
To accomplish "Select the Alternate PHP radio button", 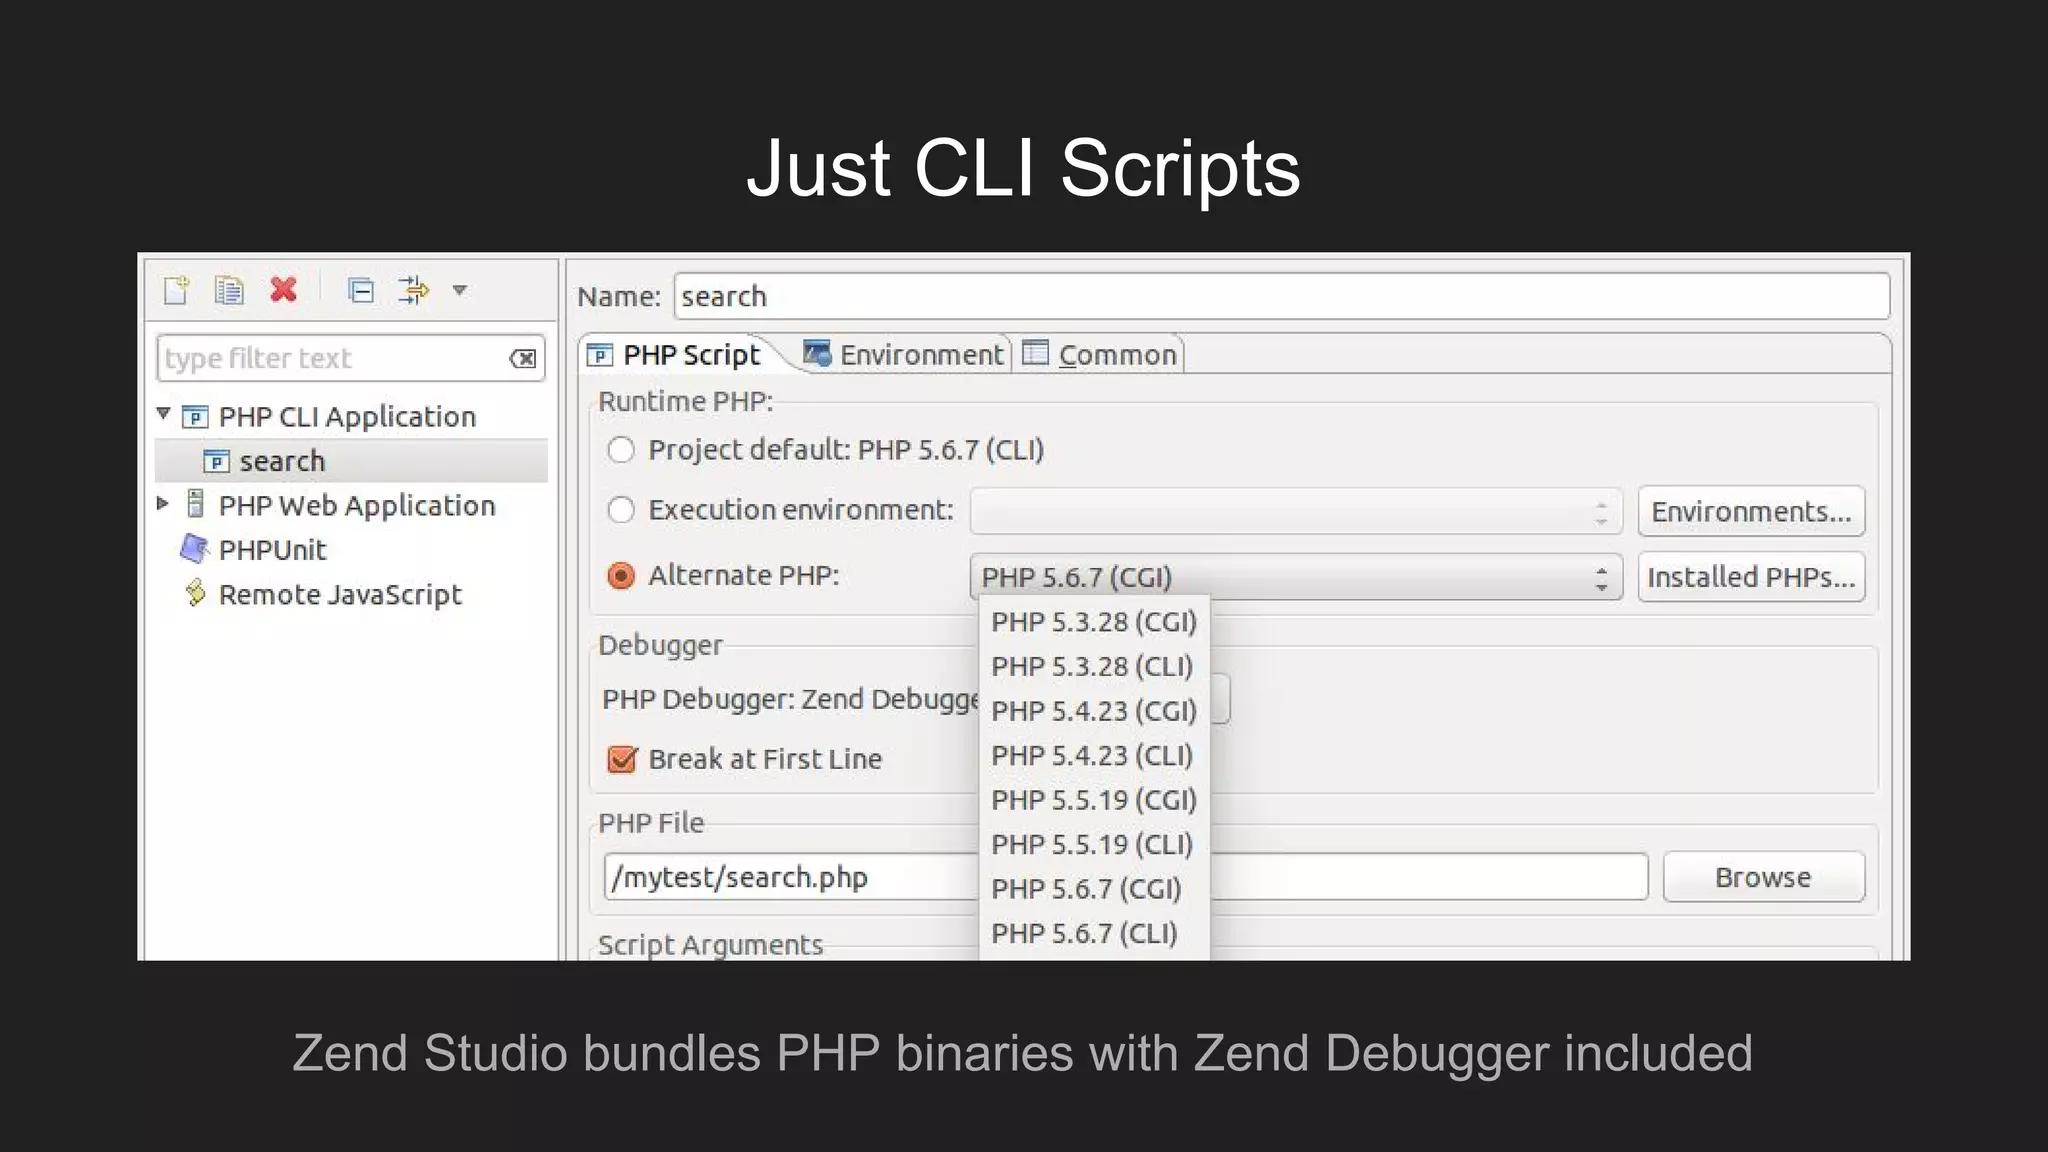I will 621,576.
